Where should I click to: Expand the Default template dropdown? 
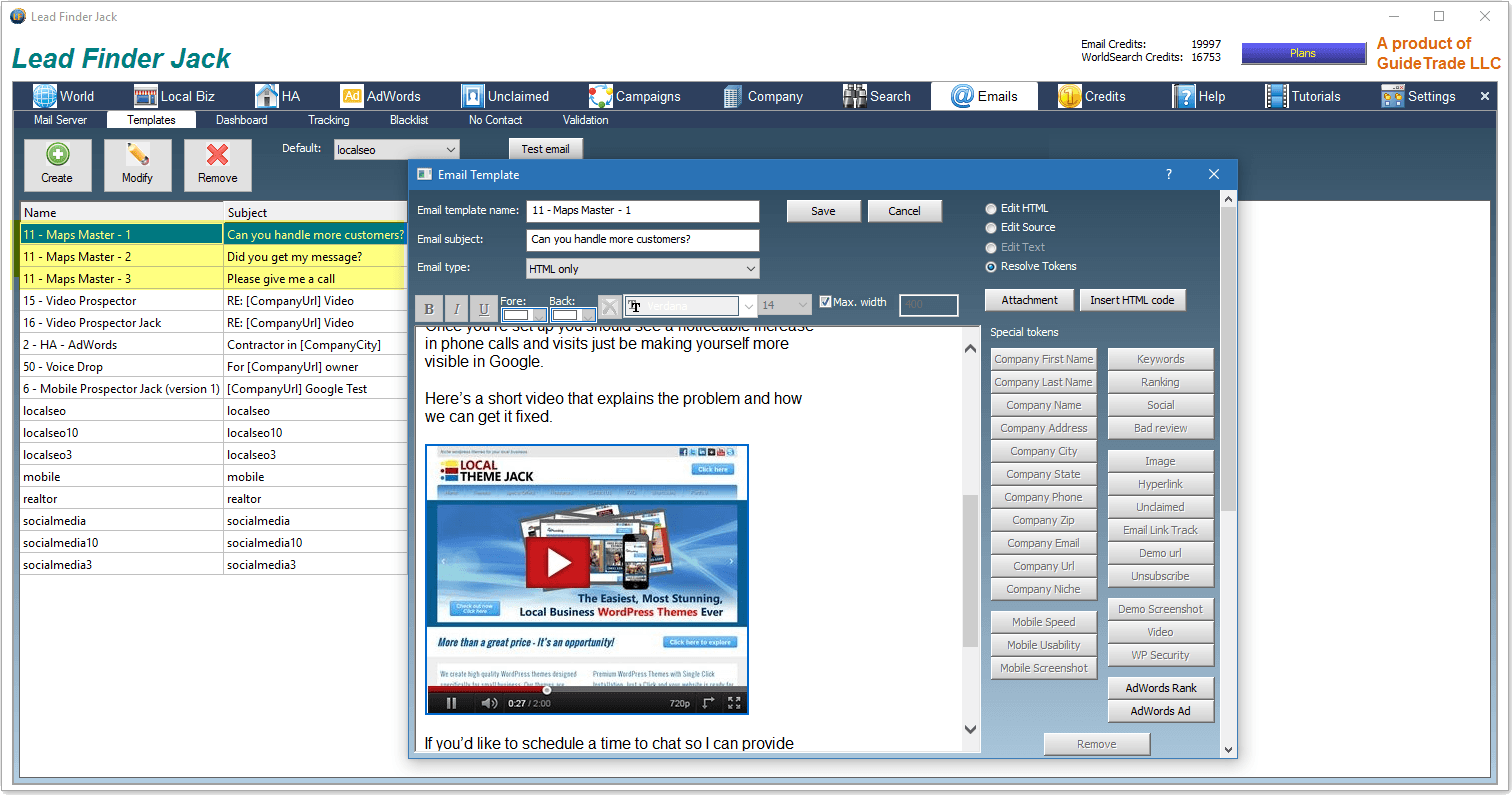(450, 149)
